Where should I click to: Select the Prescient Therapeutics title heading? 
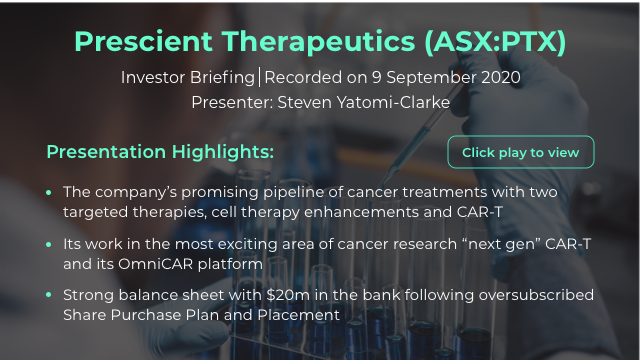[320, 41]
